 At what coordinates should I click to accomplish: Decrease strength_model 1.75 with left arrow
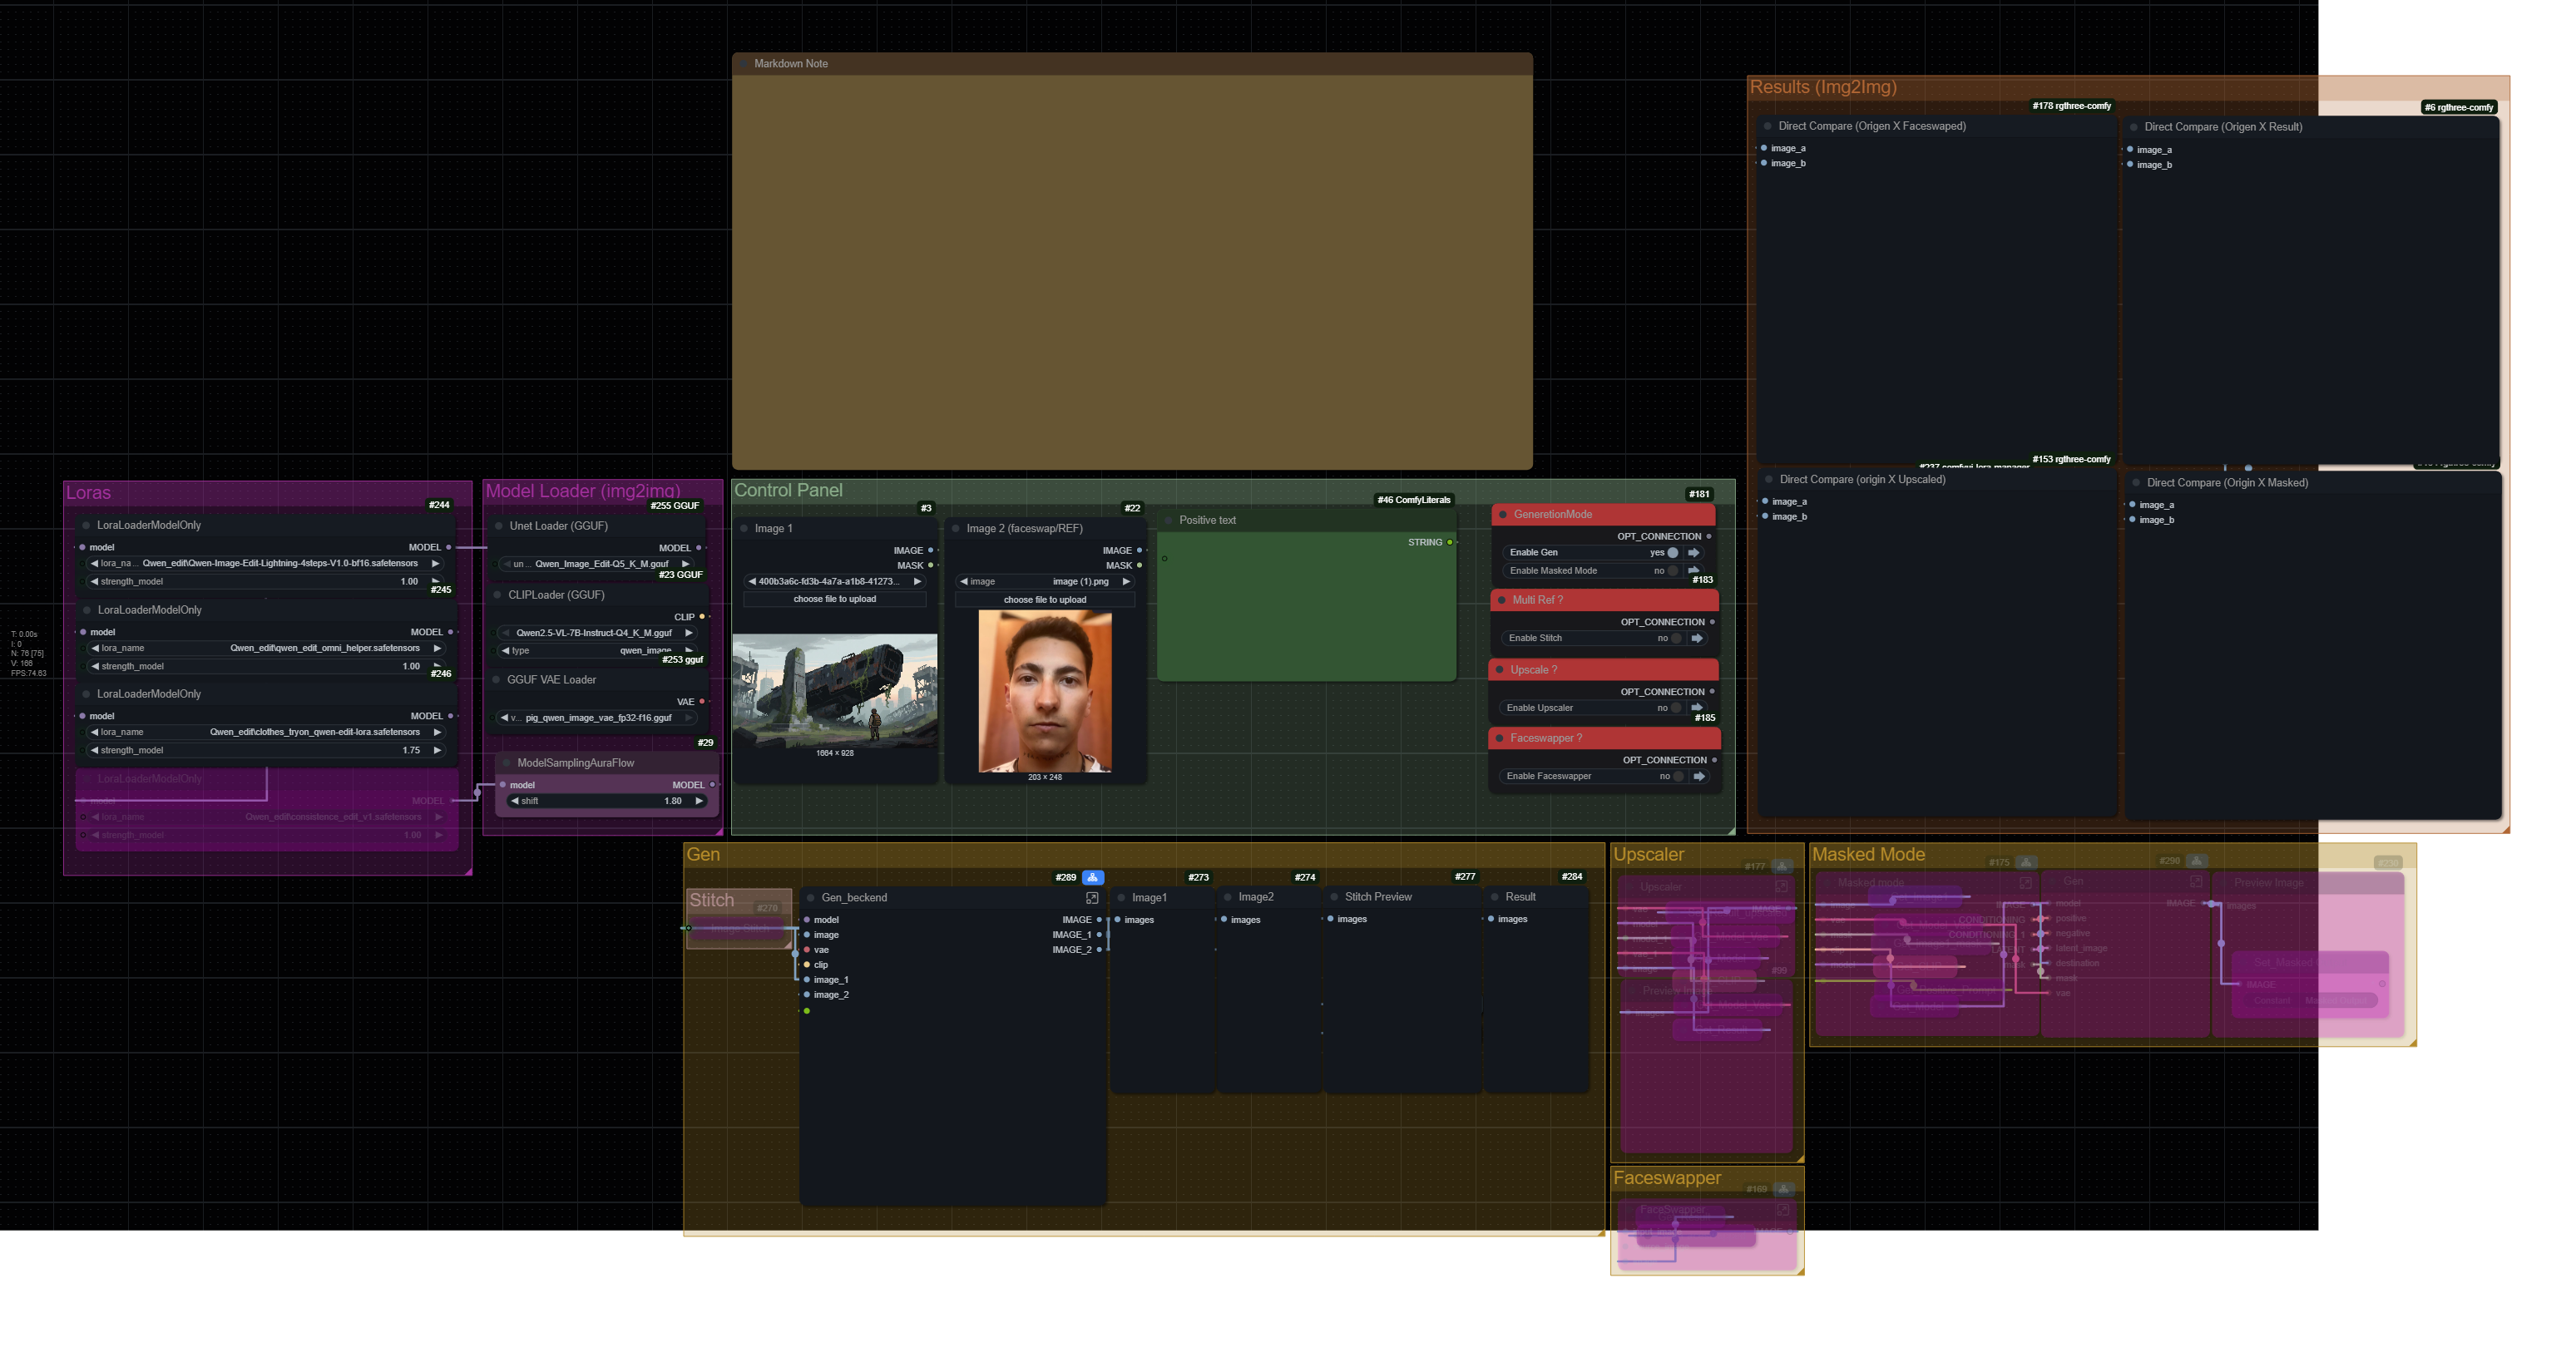click(x=94, y=750)
